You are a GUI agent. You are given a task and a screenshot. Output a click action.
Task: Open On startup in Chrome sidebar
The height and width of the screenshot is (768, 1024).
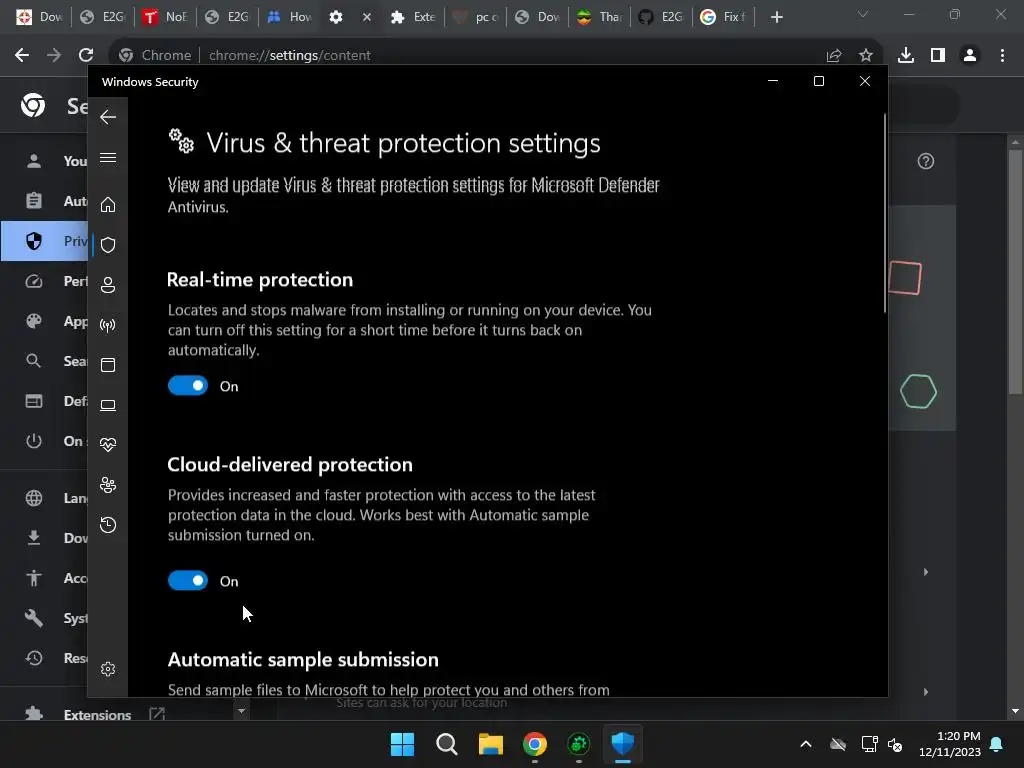pyautogui.click(x=44, y=441)
